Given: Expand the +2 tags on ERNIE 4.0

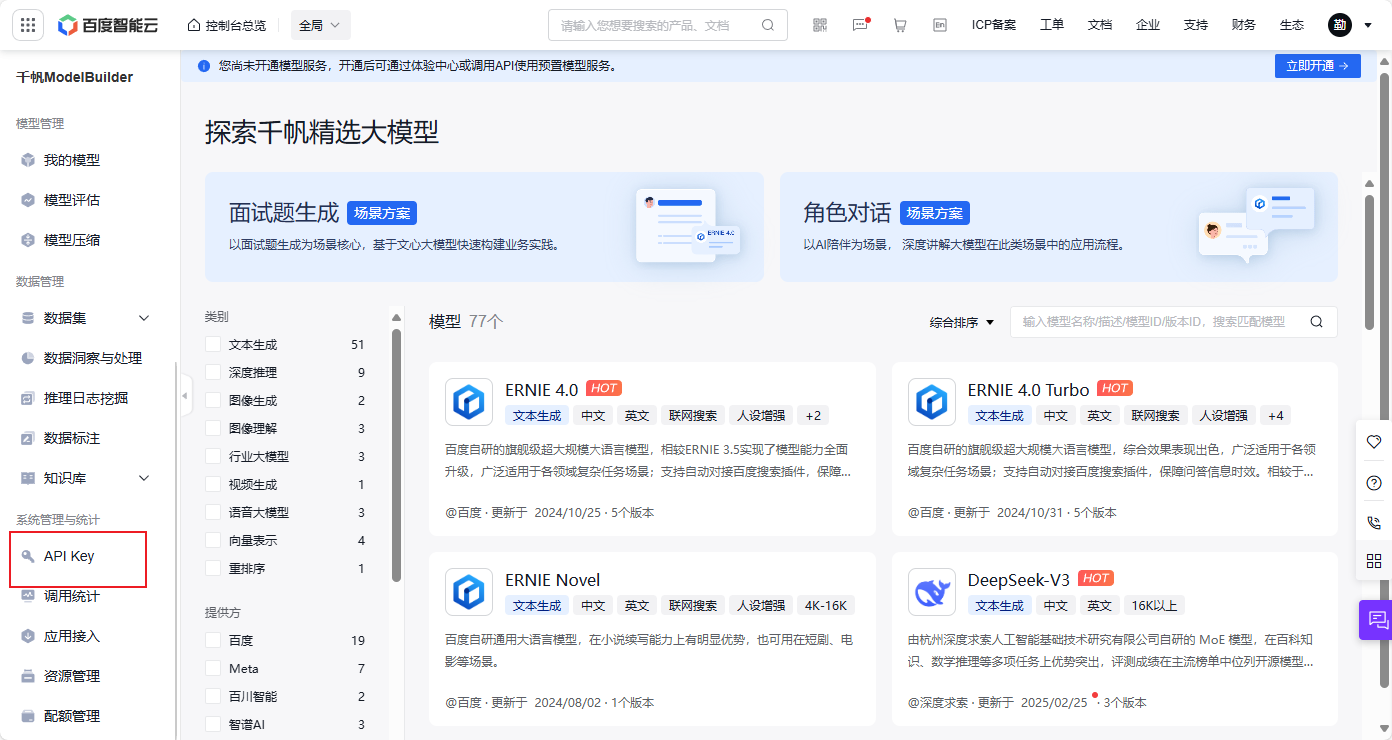Looking at the screenshot, I should (x=813, y=415).
